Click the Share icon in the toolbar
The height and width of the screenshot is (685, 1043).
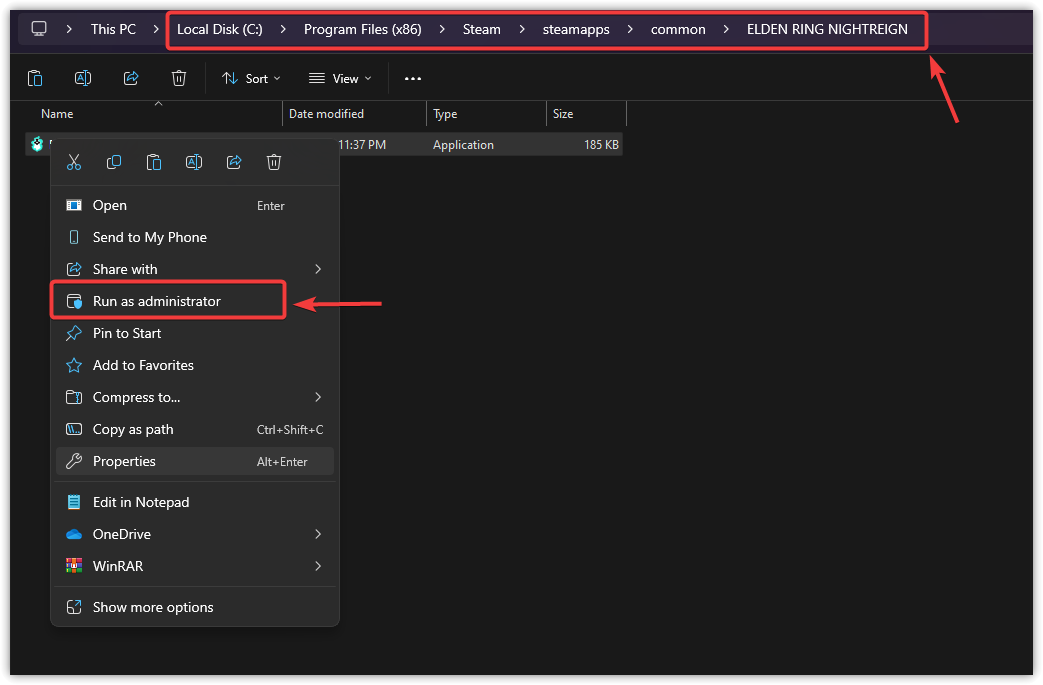(131, 78)
